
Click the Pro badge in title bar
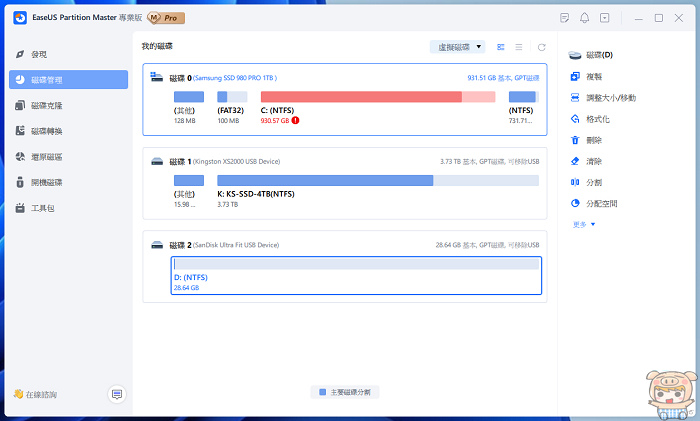(166, 18)
